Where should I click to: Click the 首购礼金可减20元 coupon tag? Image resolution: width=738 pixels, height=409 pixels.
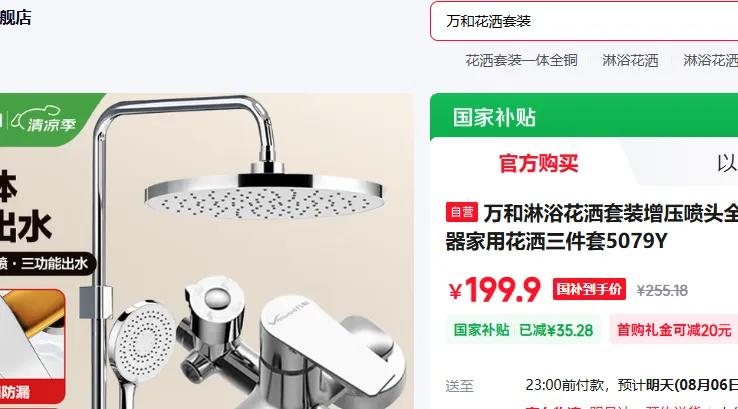point(674,330)
